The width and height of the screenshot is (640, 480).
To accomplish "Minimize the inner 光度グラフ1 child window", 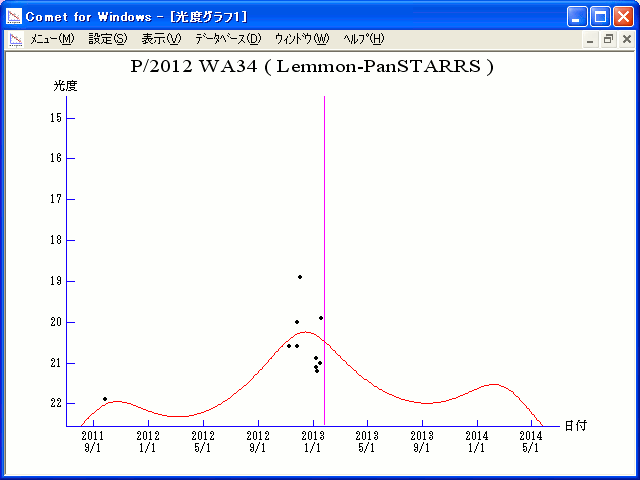I will coord(590,39).
